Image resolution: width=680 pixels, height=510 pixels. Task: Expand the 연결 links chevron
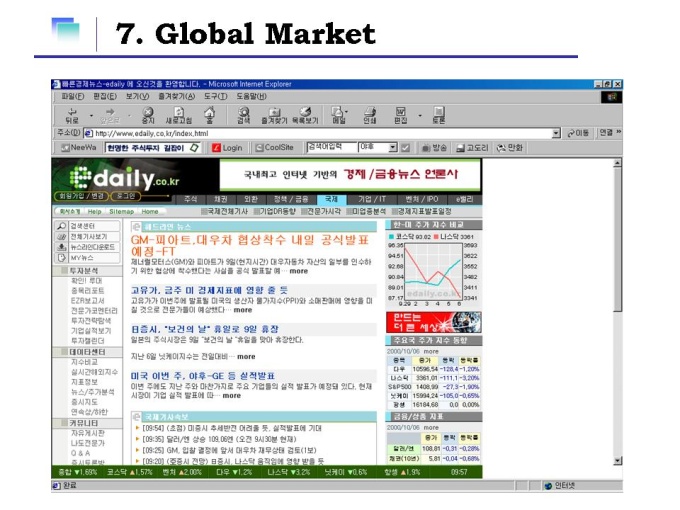pyautogui.click(x=619, y=132)
